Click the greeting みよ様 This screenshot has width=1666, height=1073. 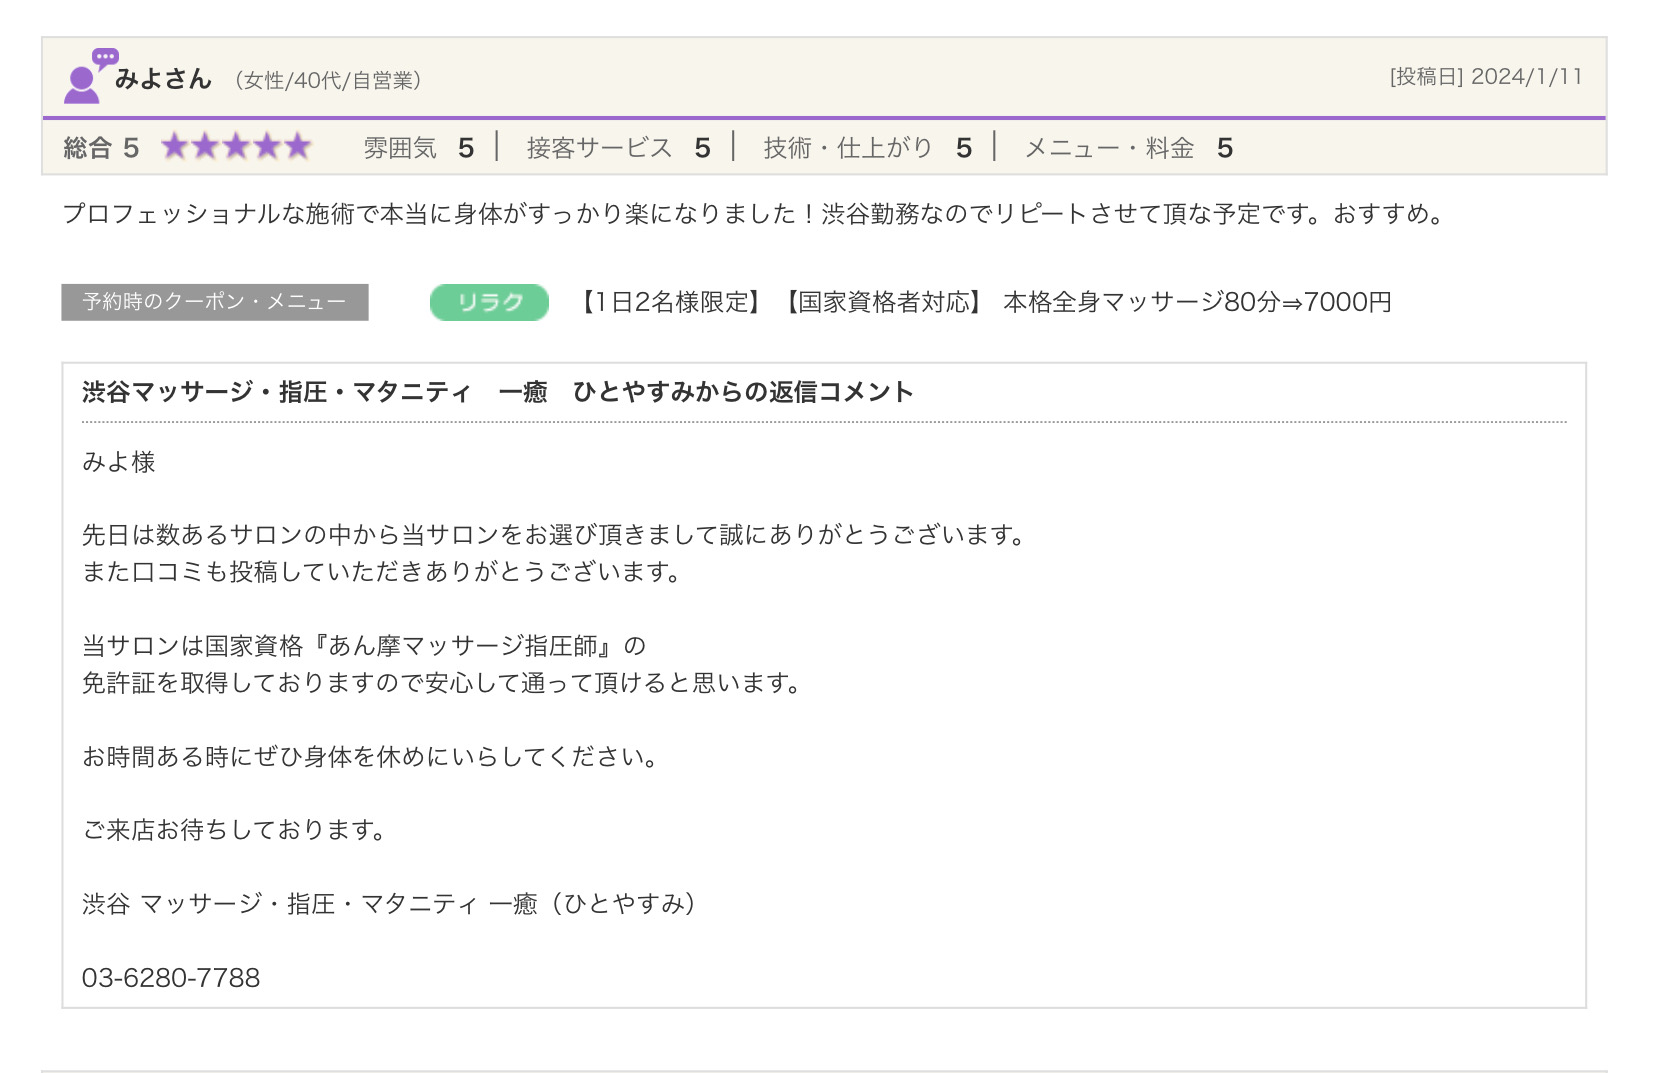119,462
